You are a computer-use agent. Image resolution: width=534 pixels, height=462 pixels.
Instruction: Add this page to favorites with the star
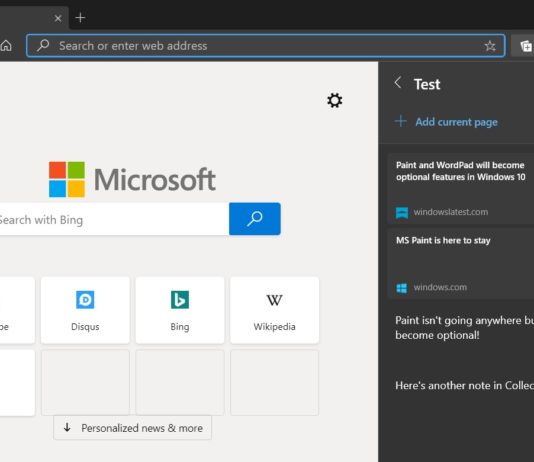tap(490, 46)
